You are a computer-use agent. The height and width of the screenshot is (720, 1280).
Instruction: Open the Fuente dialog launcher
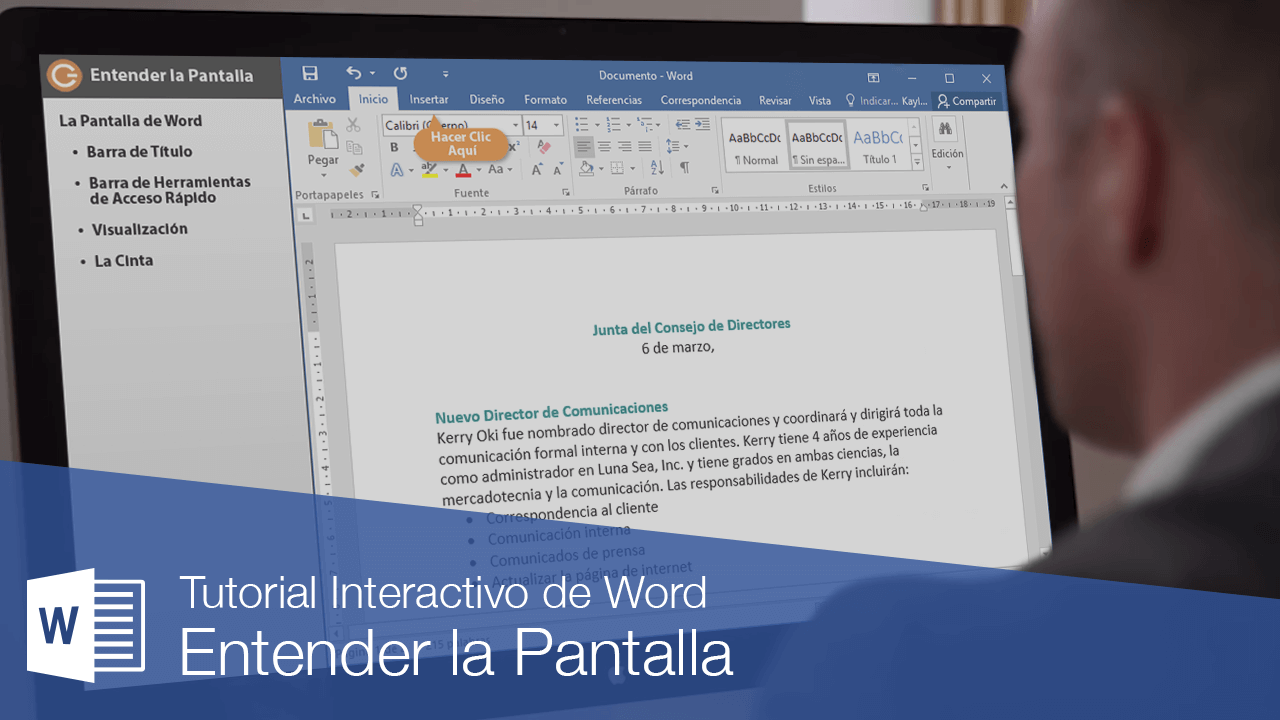click(x=565, y=191)
